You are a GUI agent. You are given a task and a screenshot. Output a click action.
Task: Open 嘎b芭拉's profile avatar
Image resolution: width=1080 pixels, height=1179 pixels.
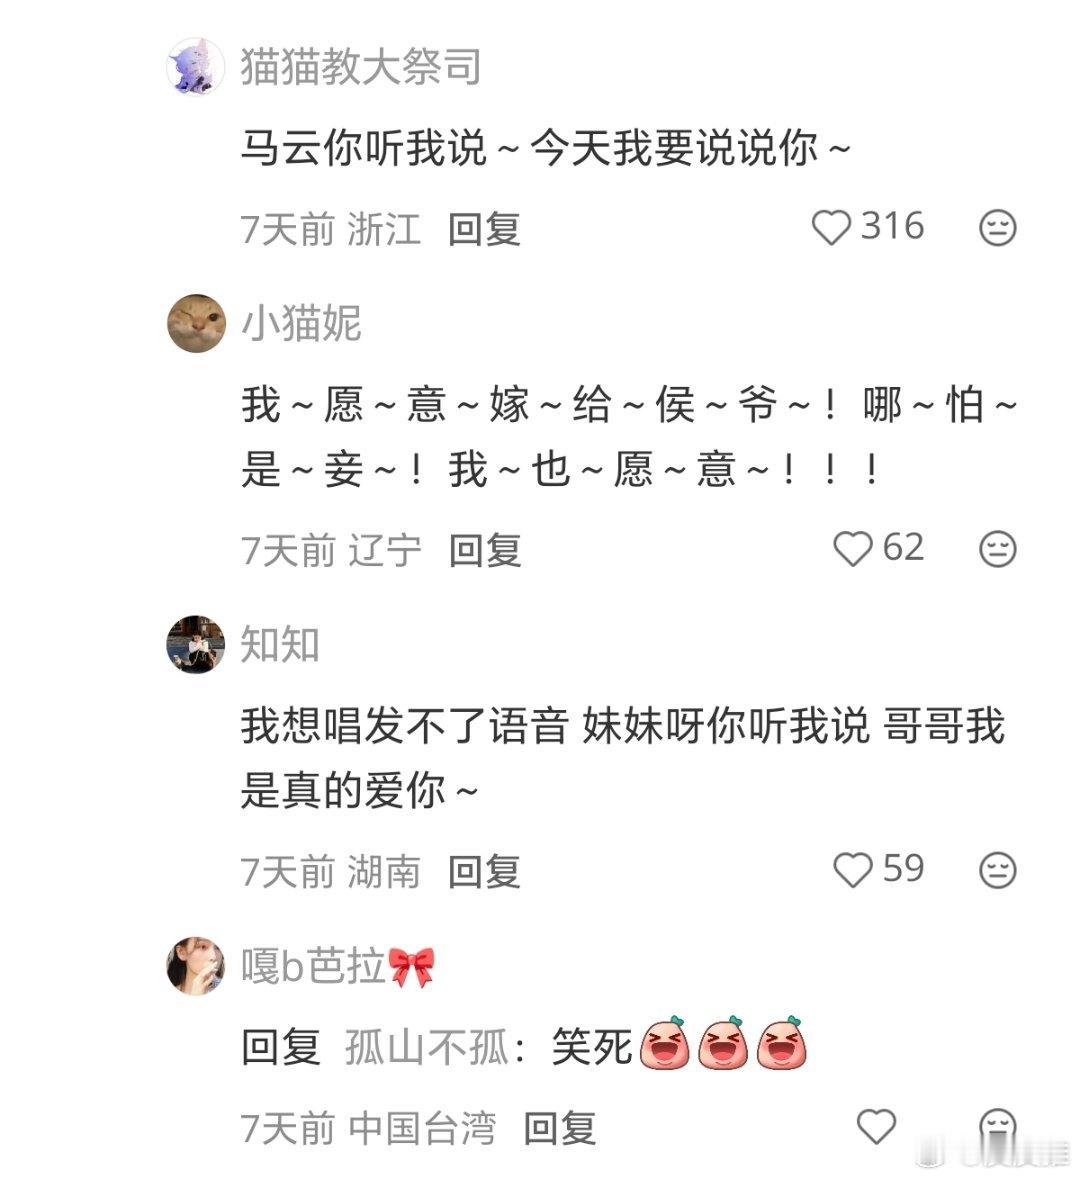click(196, 966)
